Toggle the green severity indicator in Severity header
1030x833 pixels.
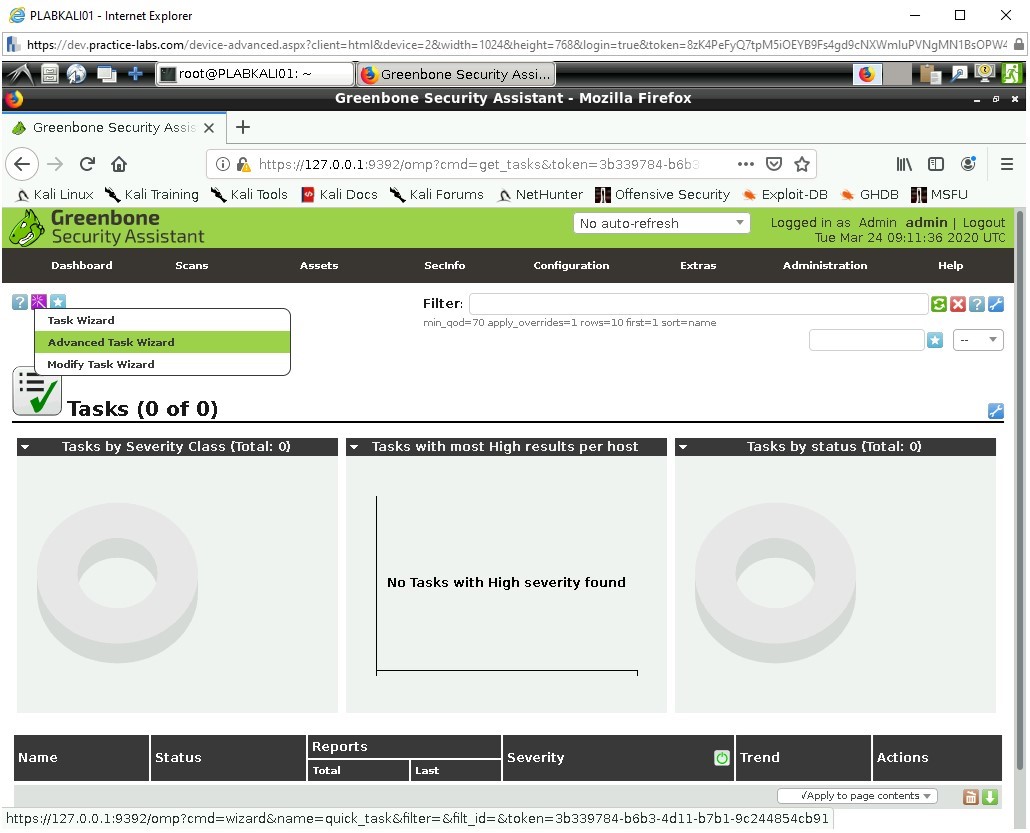(722, 758)
